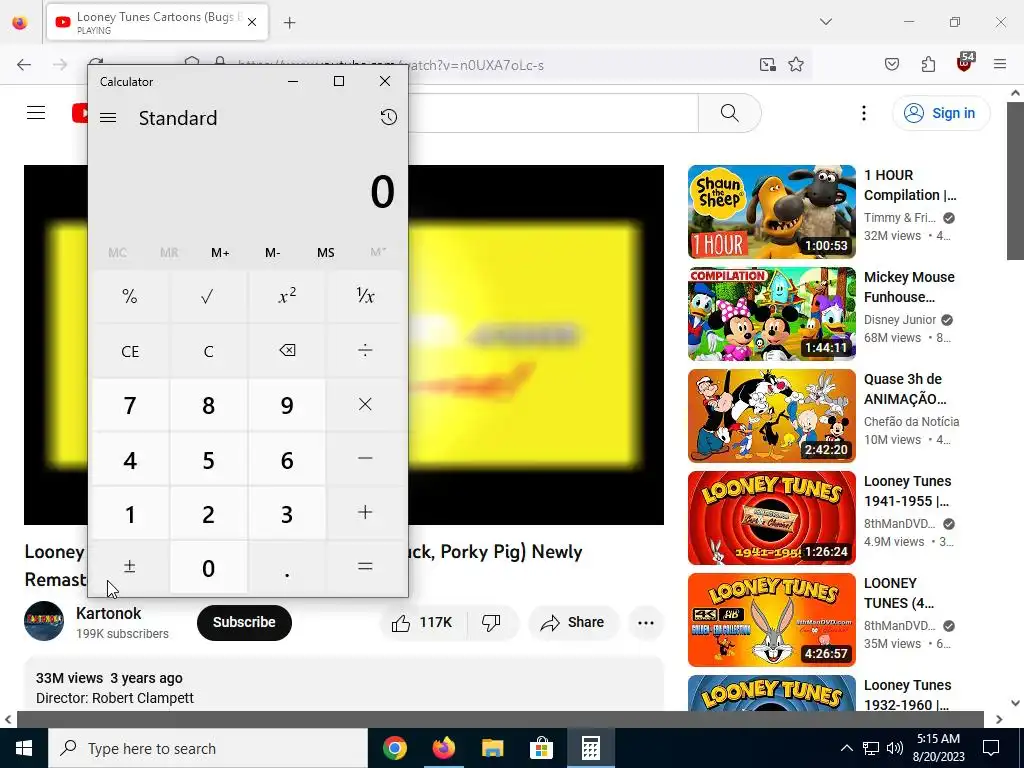Open the notification center icon

click(991, 748)
